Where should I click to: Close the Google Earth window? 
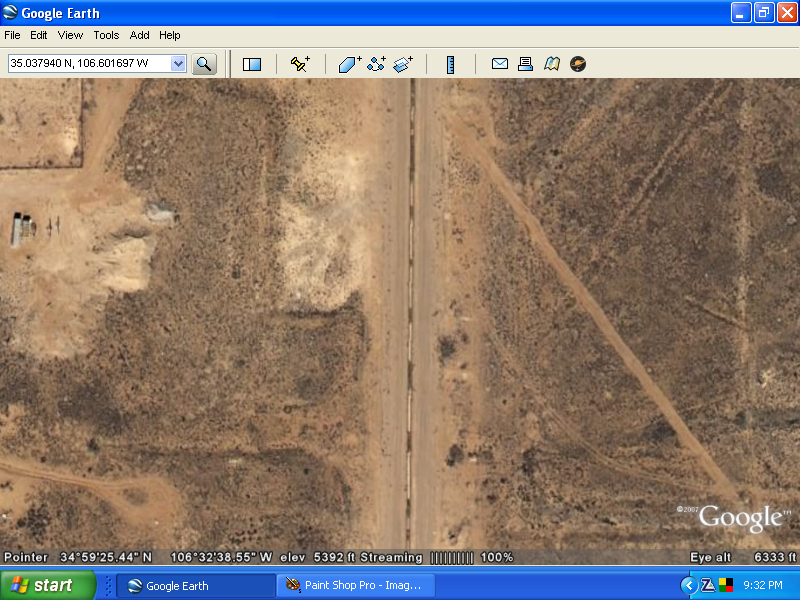(x=787, y=13)
